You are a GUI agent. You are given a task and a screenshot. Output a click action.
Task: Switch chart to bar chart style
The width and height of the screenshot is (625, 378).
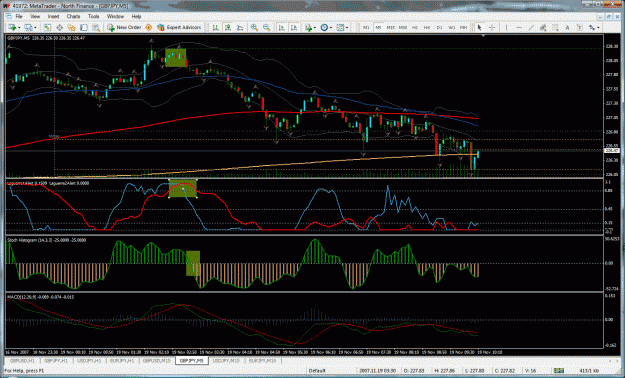click(216, 28)
